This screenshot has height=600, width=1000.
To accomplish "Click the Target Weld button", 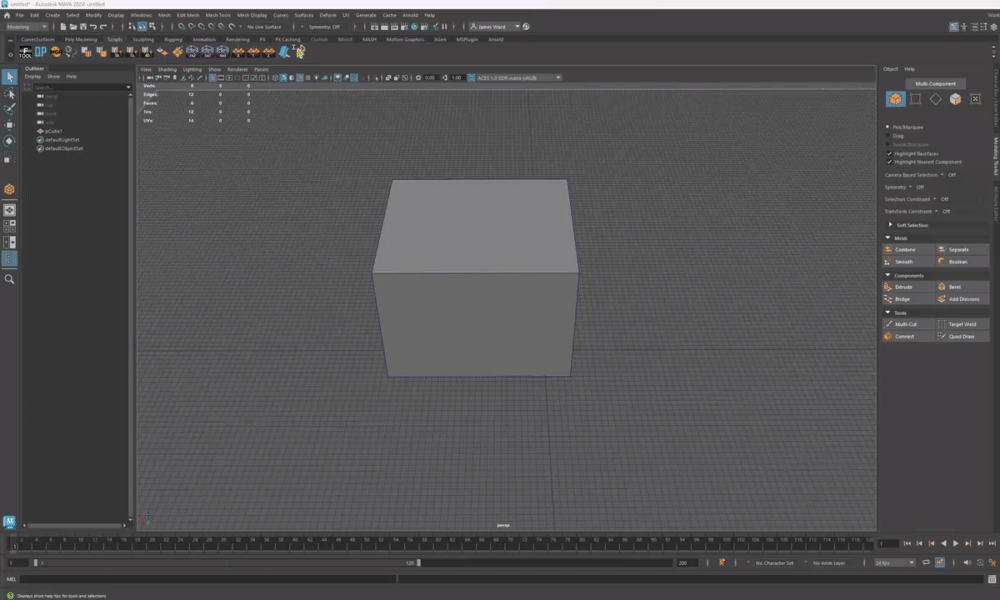I will click(962, 324).
